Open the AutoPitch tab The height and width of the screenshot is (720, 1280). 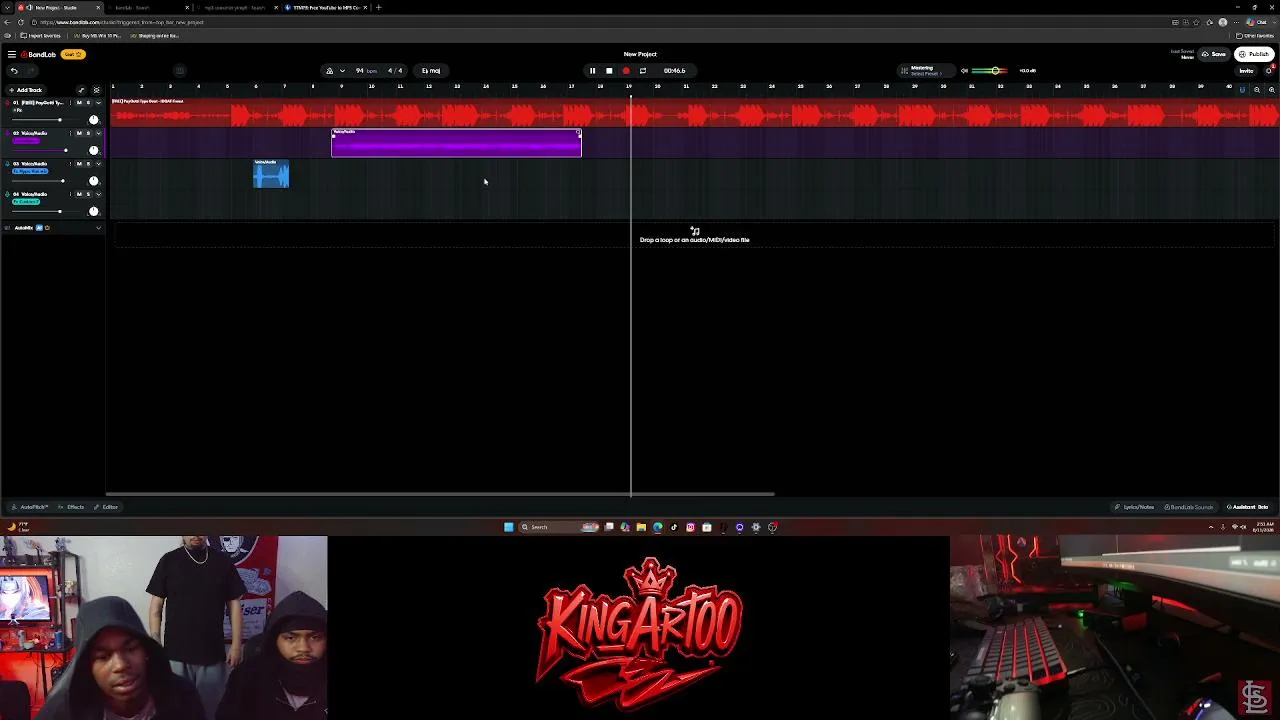(30, 507)
